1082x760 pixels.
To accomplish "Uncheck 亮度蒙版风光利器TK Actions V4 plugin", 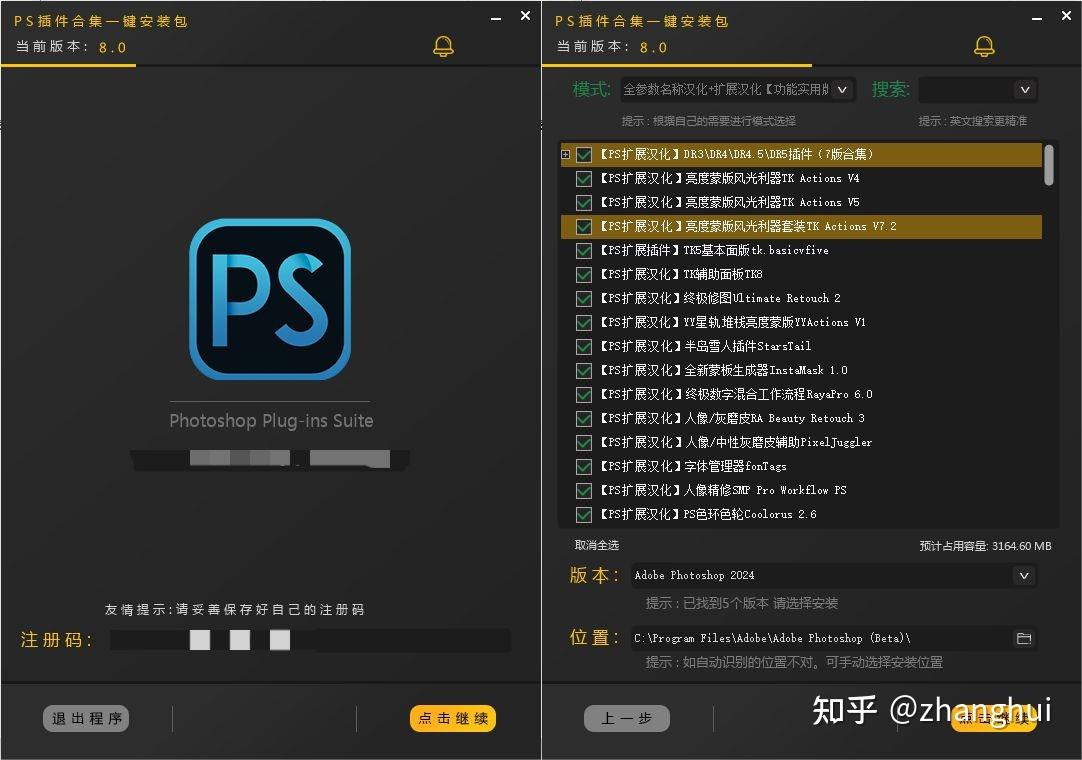I will 583,178.
